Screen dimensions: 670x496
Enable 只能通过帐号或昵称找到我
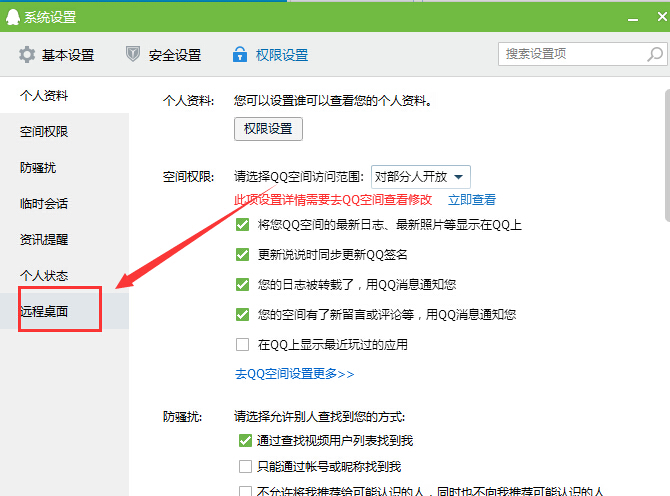point(245,467)
